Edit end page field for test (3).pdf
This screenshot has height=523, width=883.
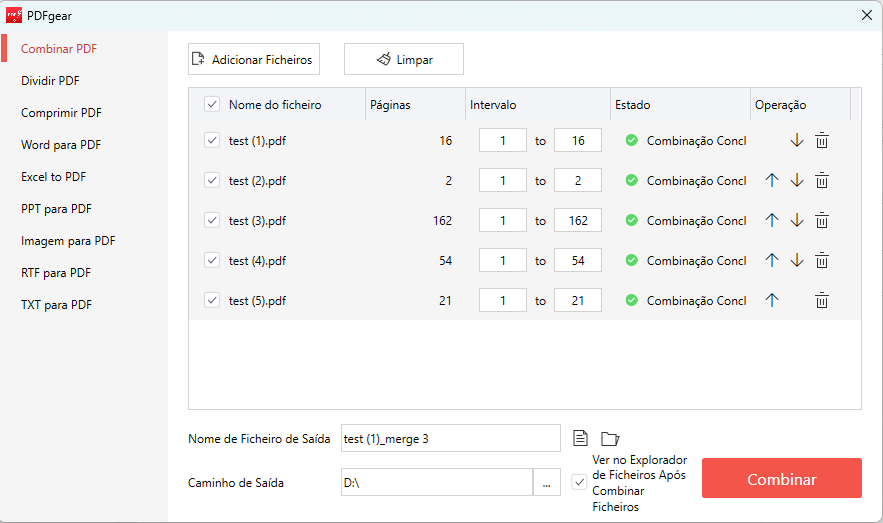[578, 221]
